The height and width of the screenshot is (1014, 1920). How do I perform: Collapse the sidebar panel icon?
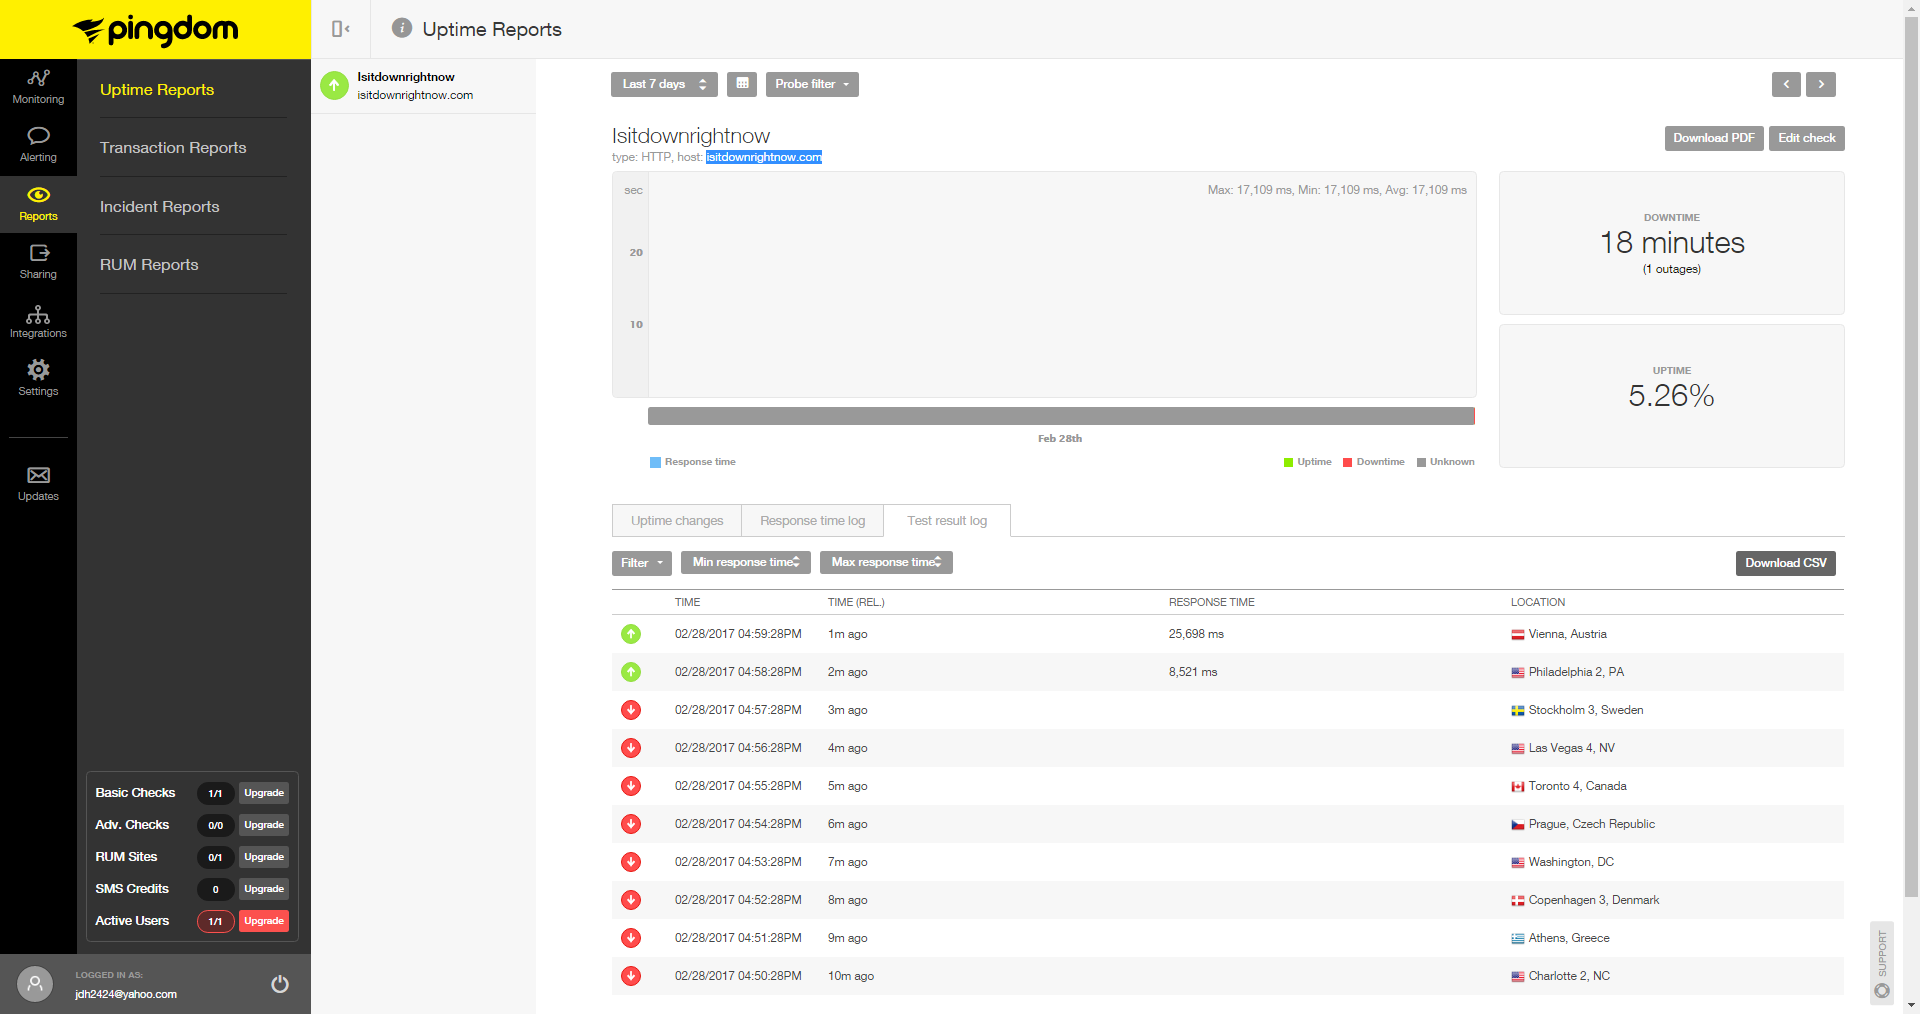coord(340,29)
